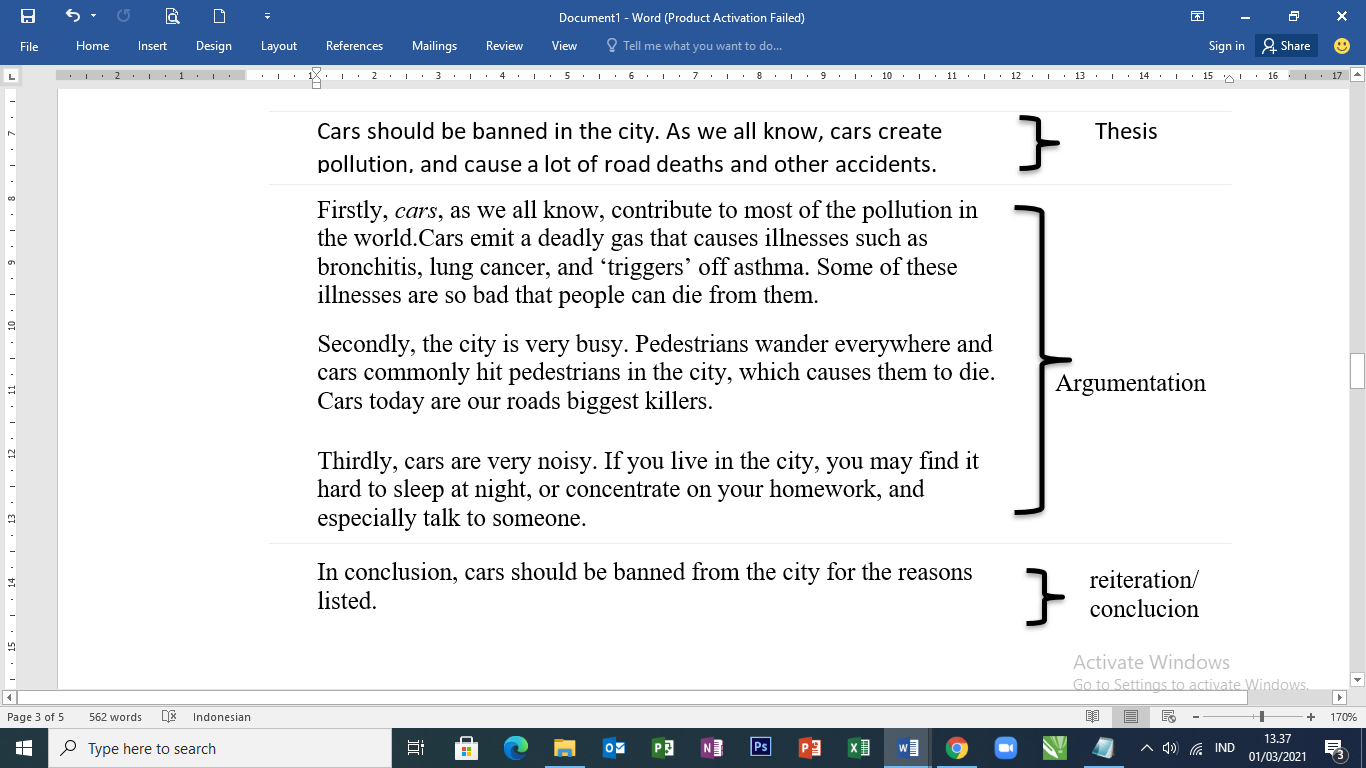Click the tab stop selector left of the ruler
Screen dimensions: 1366x768
click(x=11, y=75)
